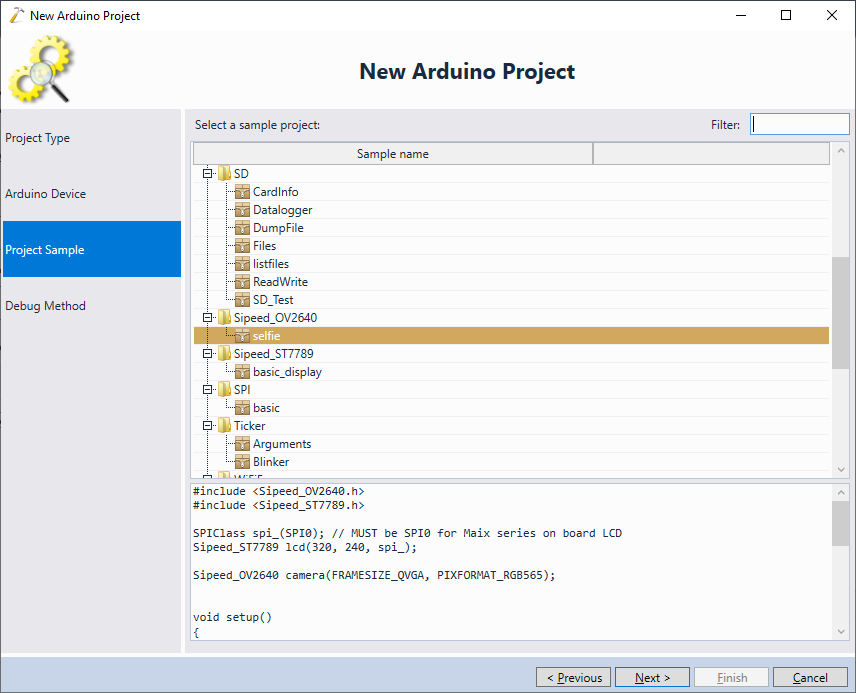Collapse the Ticker tree node
This screenshot has width=856, height=693.
(207, 426)
